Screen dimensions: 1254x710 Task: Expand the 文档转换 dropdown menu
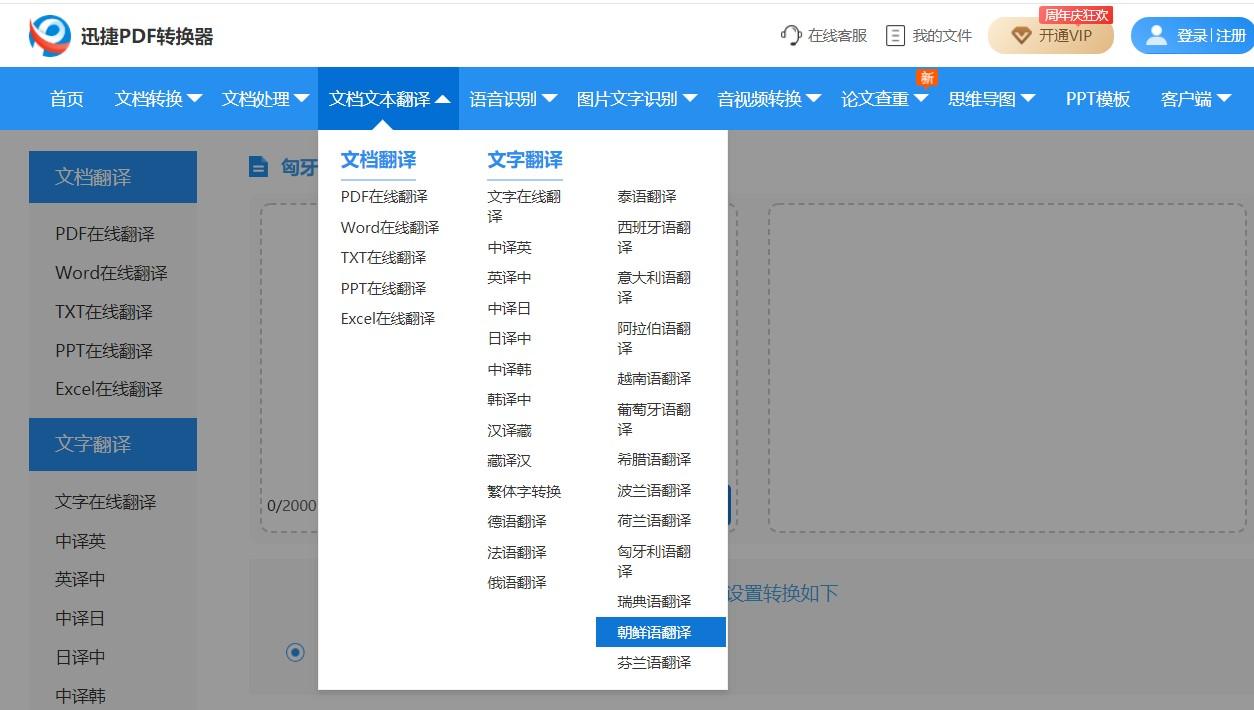tap(158, 99)
